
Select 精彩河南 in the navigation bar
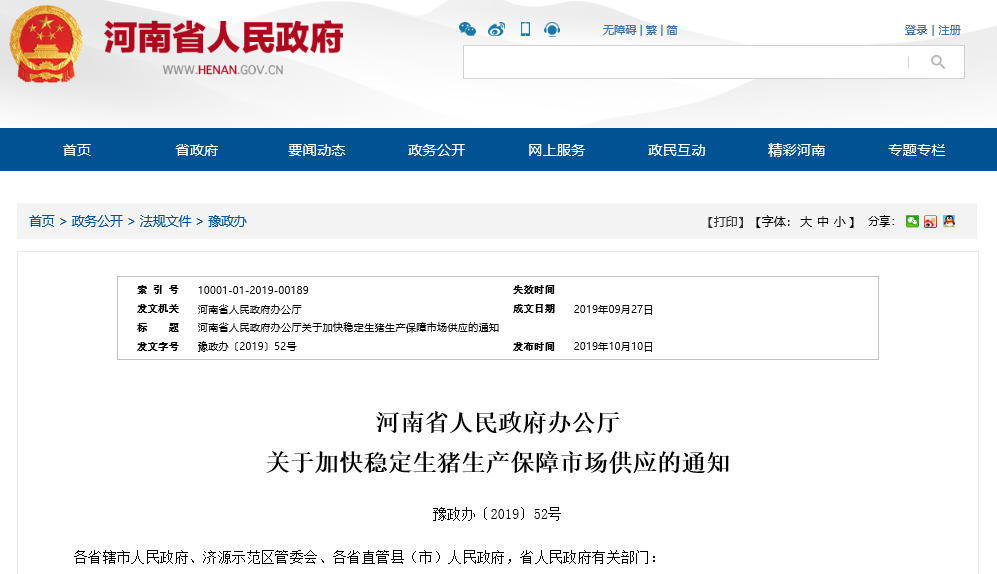(797, 150)
